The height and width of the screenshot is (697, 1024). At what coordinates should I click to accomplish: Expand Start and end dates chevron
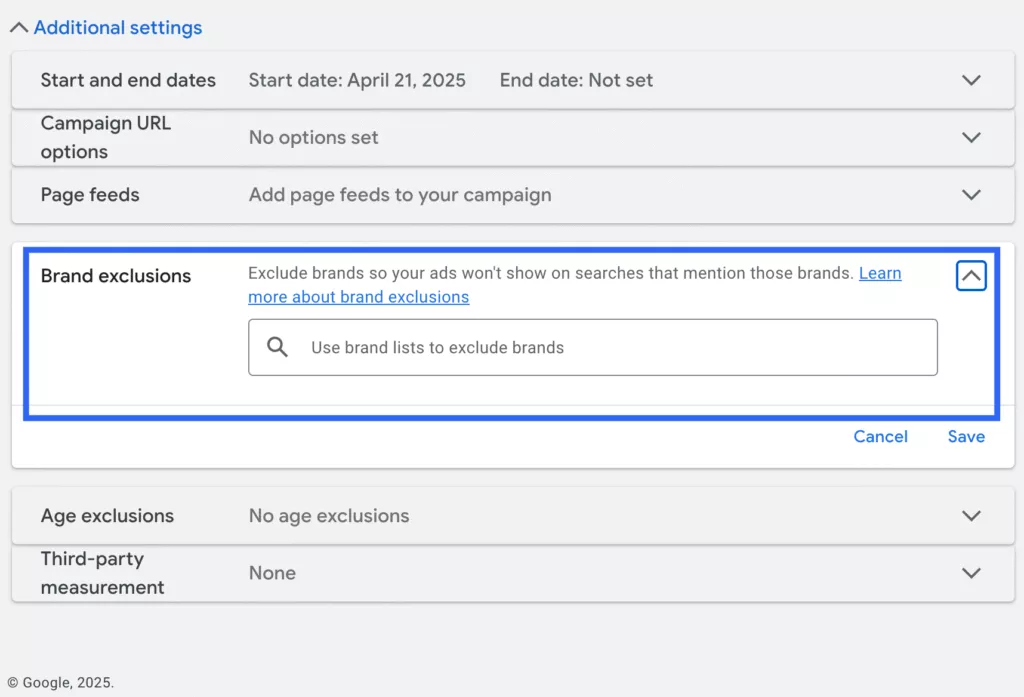click(x=971, y=80)
